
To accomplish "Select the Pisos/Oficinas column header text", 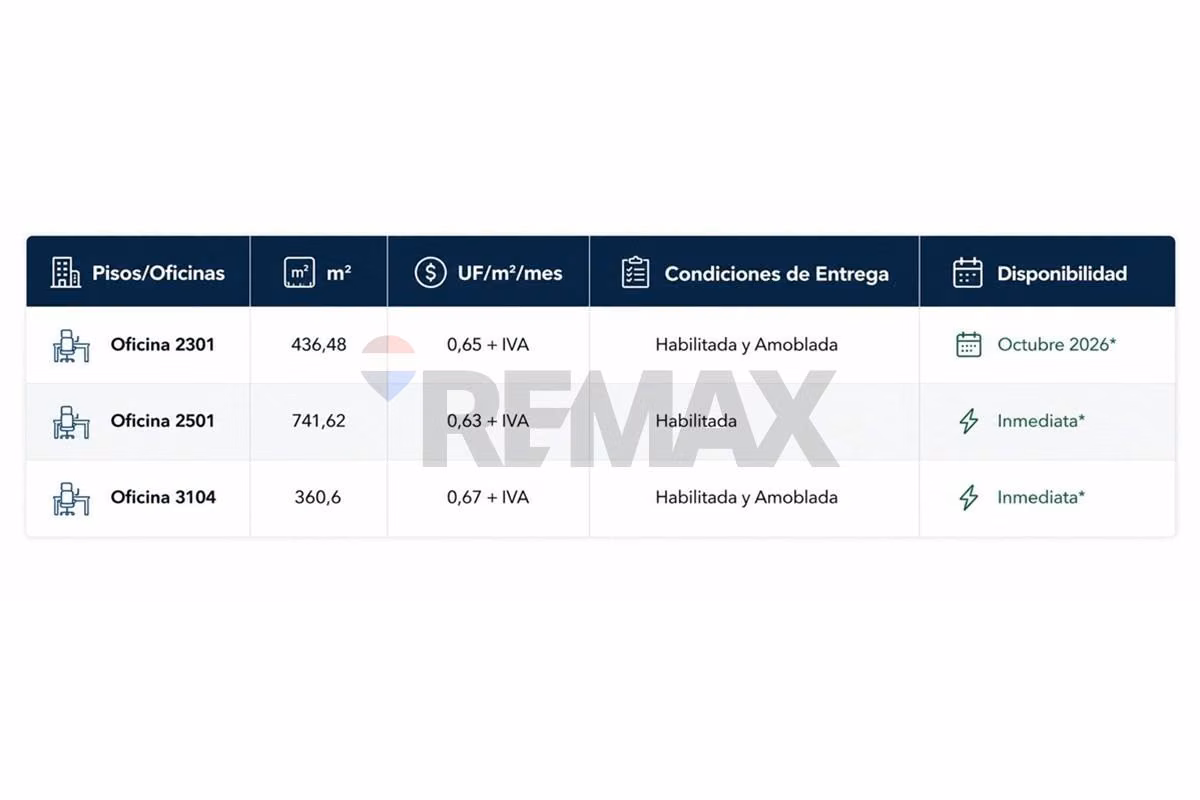I will tap(158, 273).
